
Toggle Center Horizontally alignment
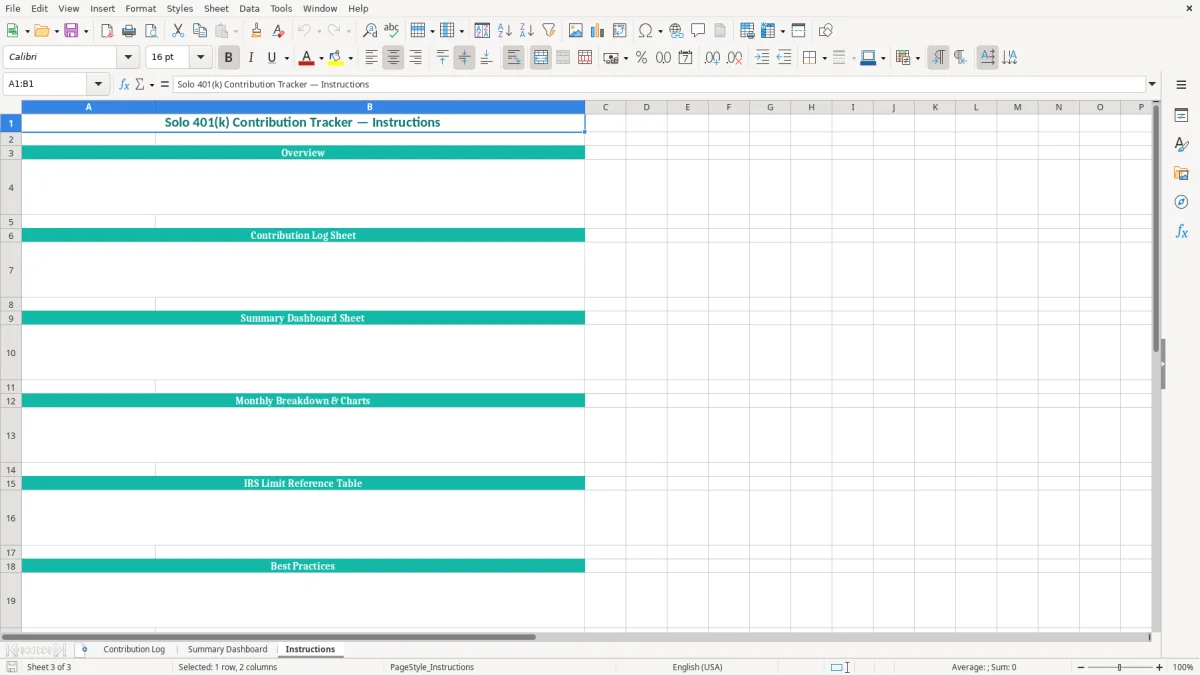393,58
